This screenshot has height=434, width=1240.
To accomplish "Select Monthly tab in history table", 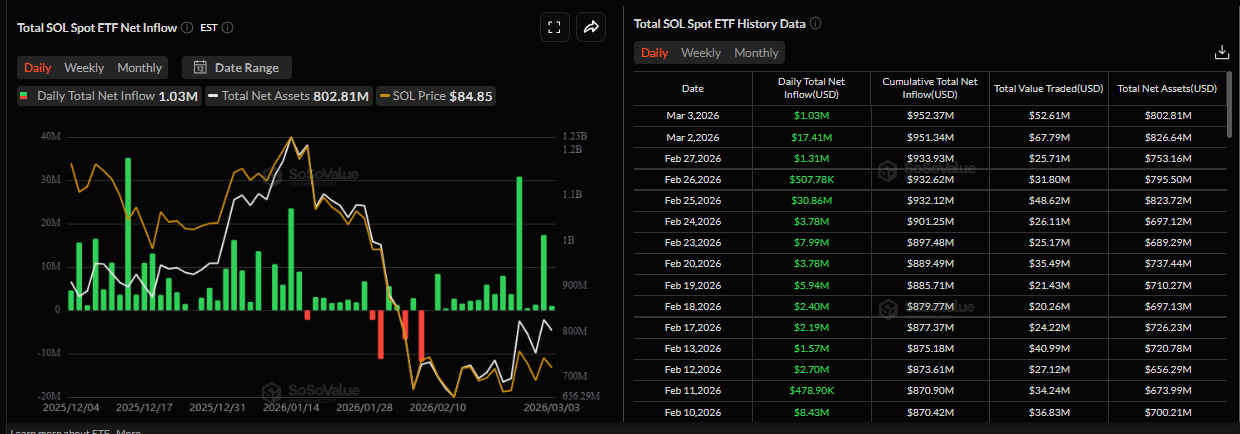I will point(756,52).
